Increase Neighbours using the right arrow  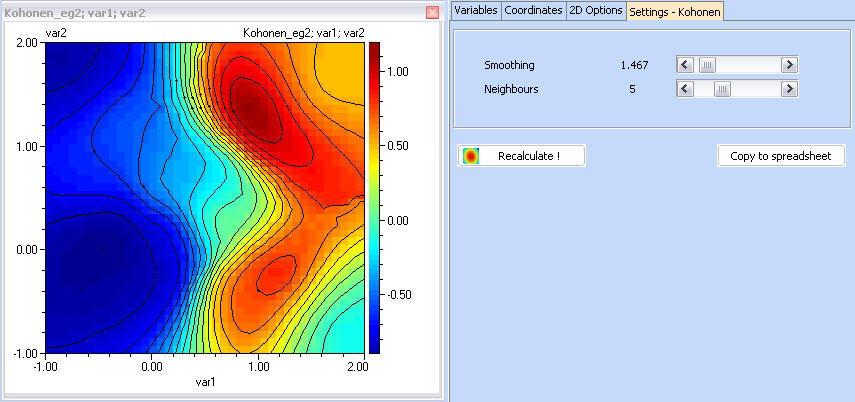click(789, 89)
